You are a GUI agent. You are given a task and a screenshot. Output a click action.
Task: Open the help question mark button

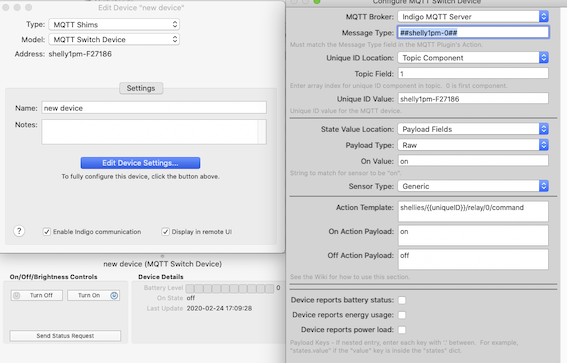pyautogui.click(x=19, y=231)
